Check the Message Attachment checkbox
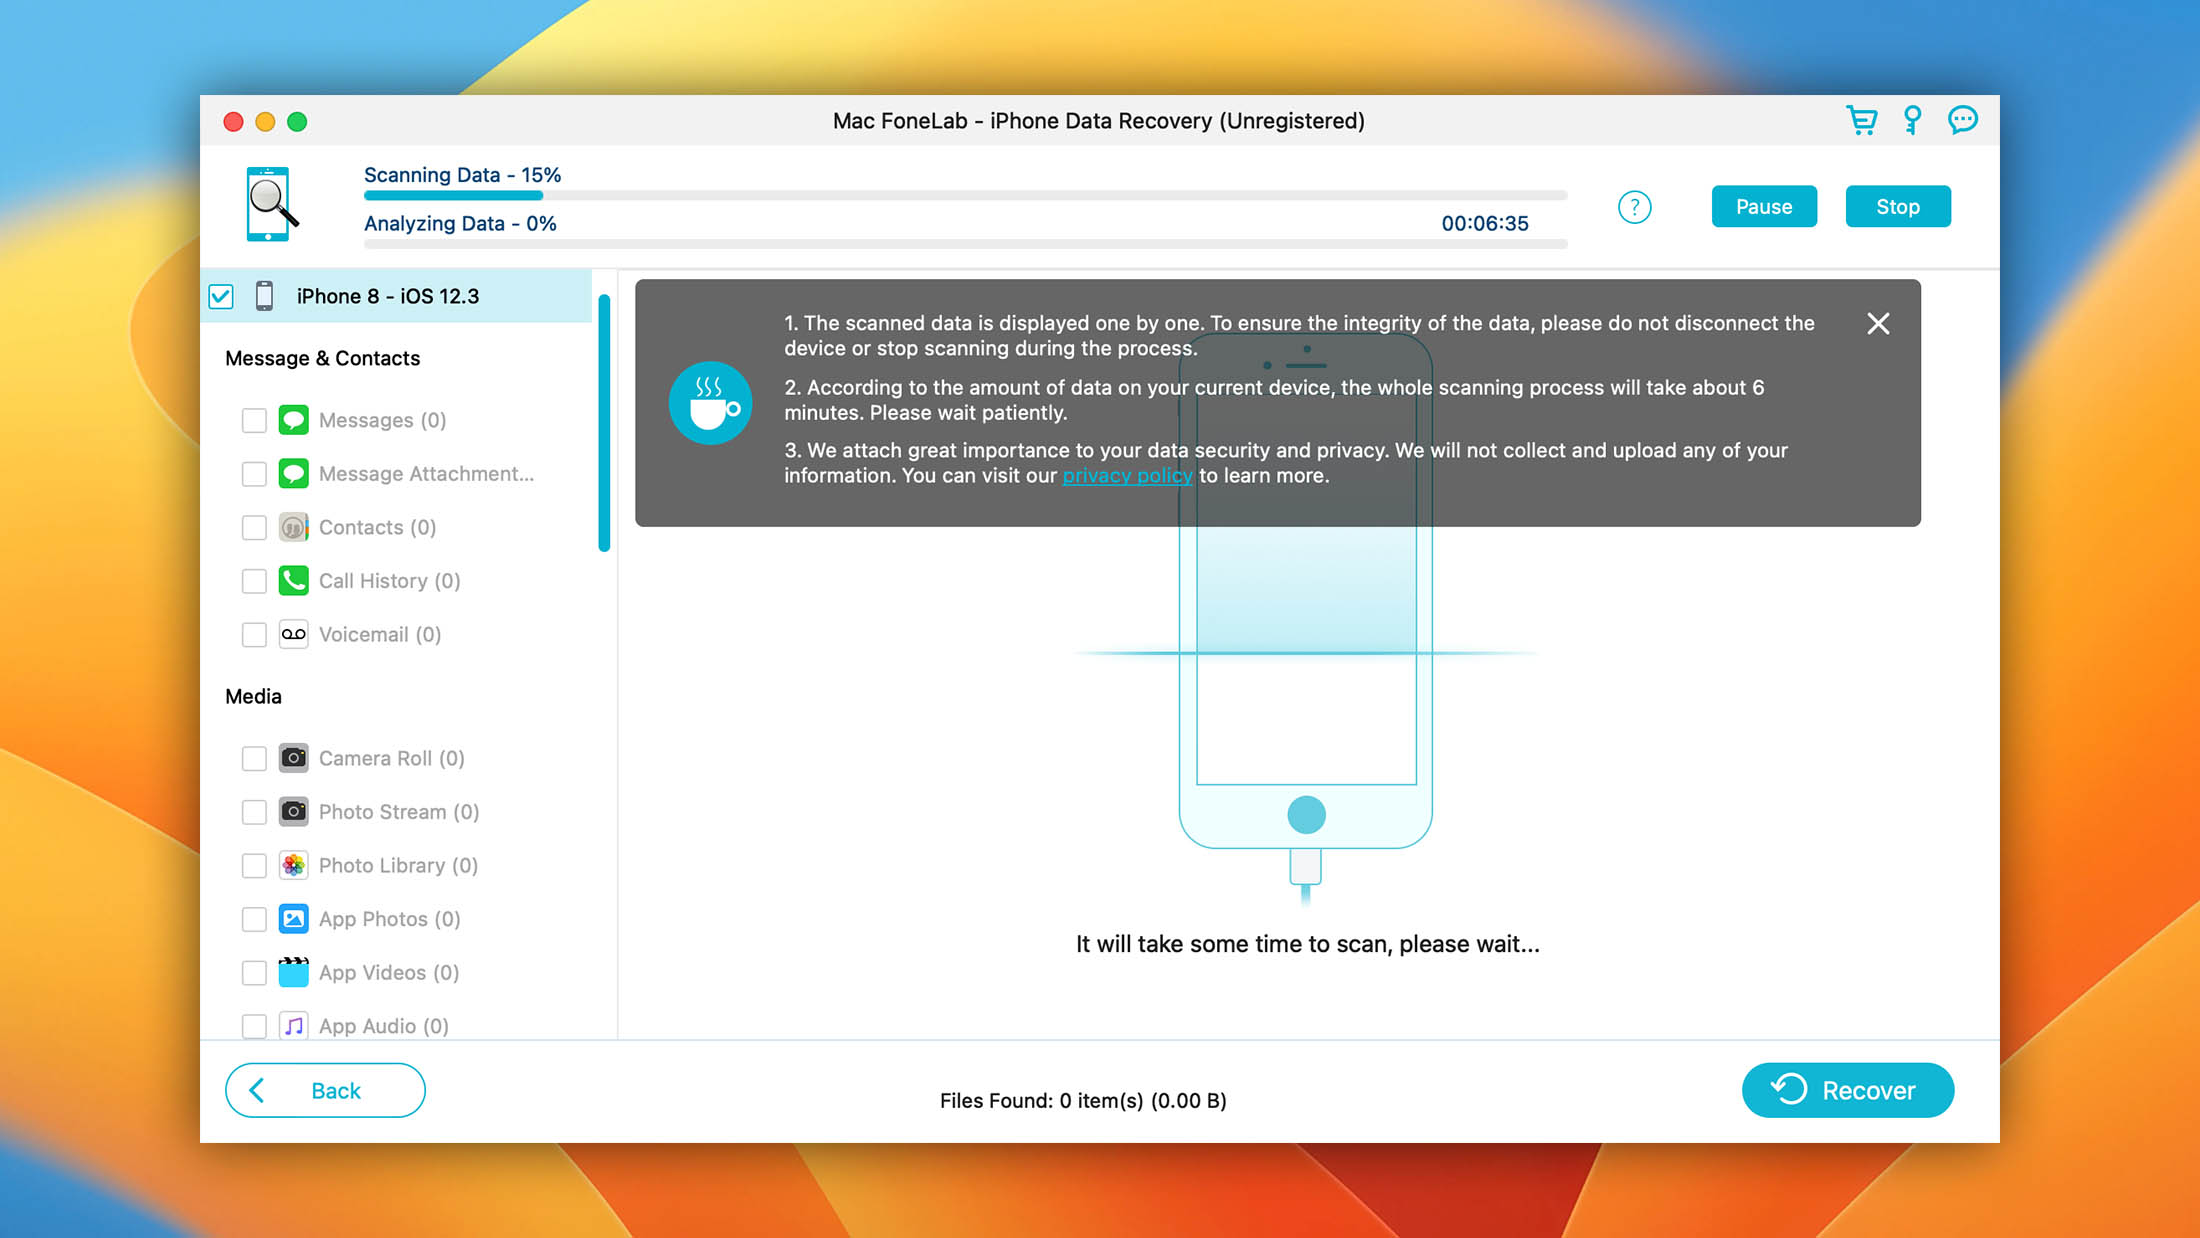 click(254, 474)
